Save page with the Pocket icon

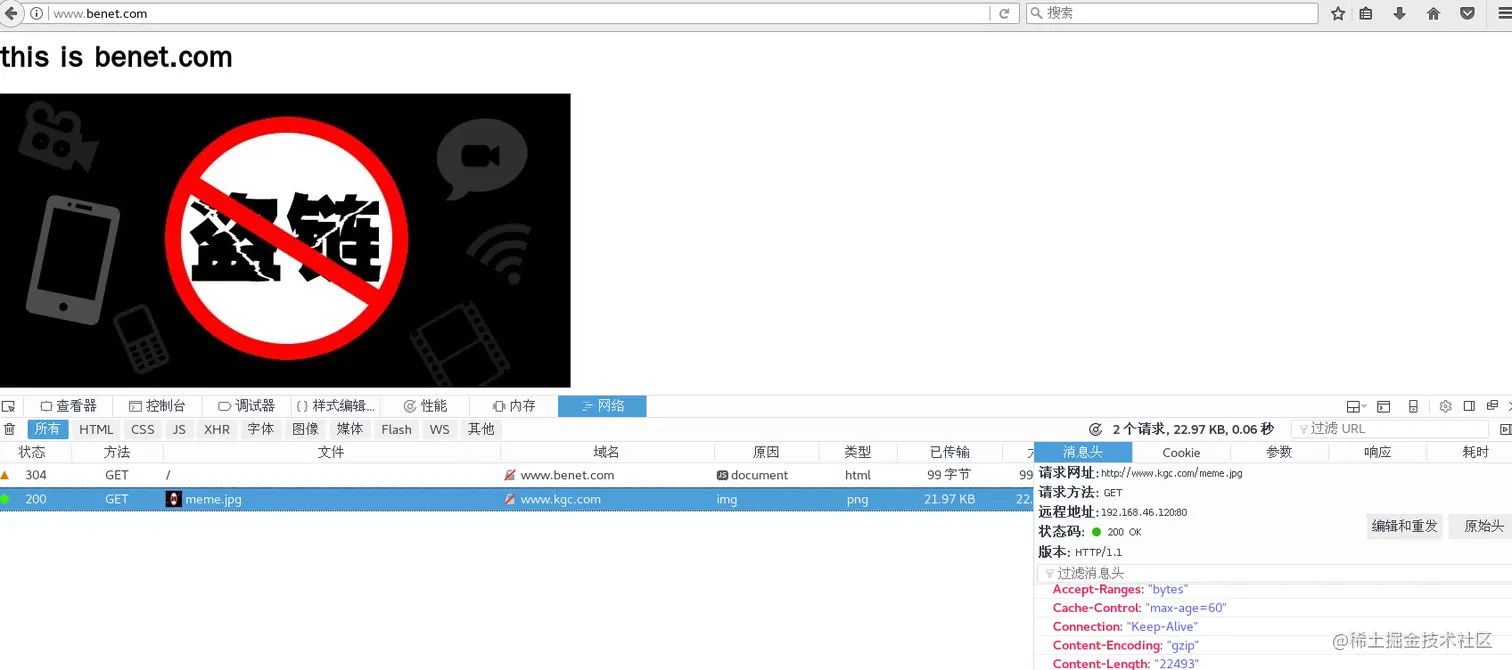[1466, 13]
